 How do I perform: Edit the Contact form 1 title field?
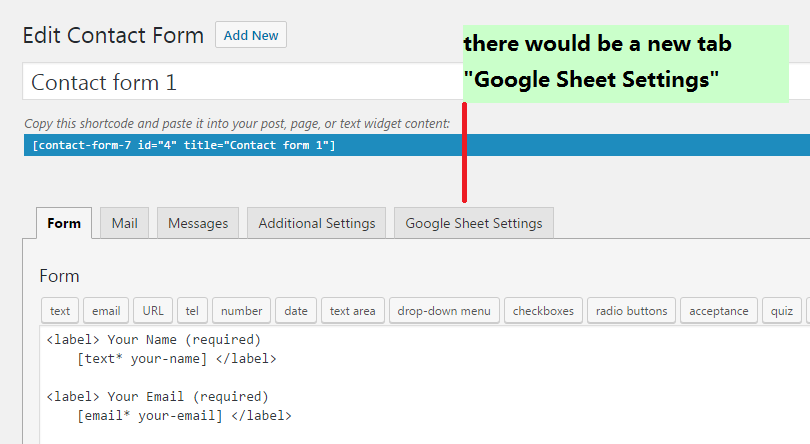coord(240,82)
